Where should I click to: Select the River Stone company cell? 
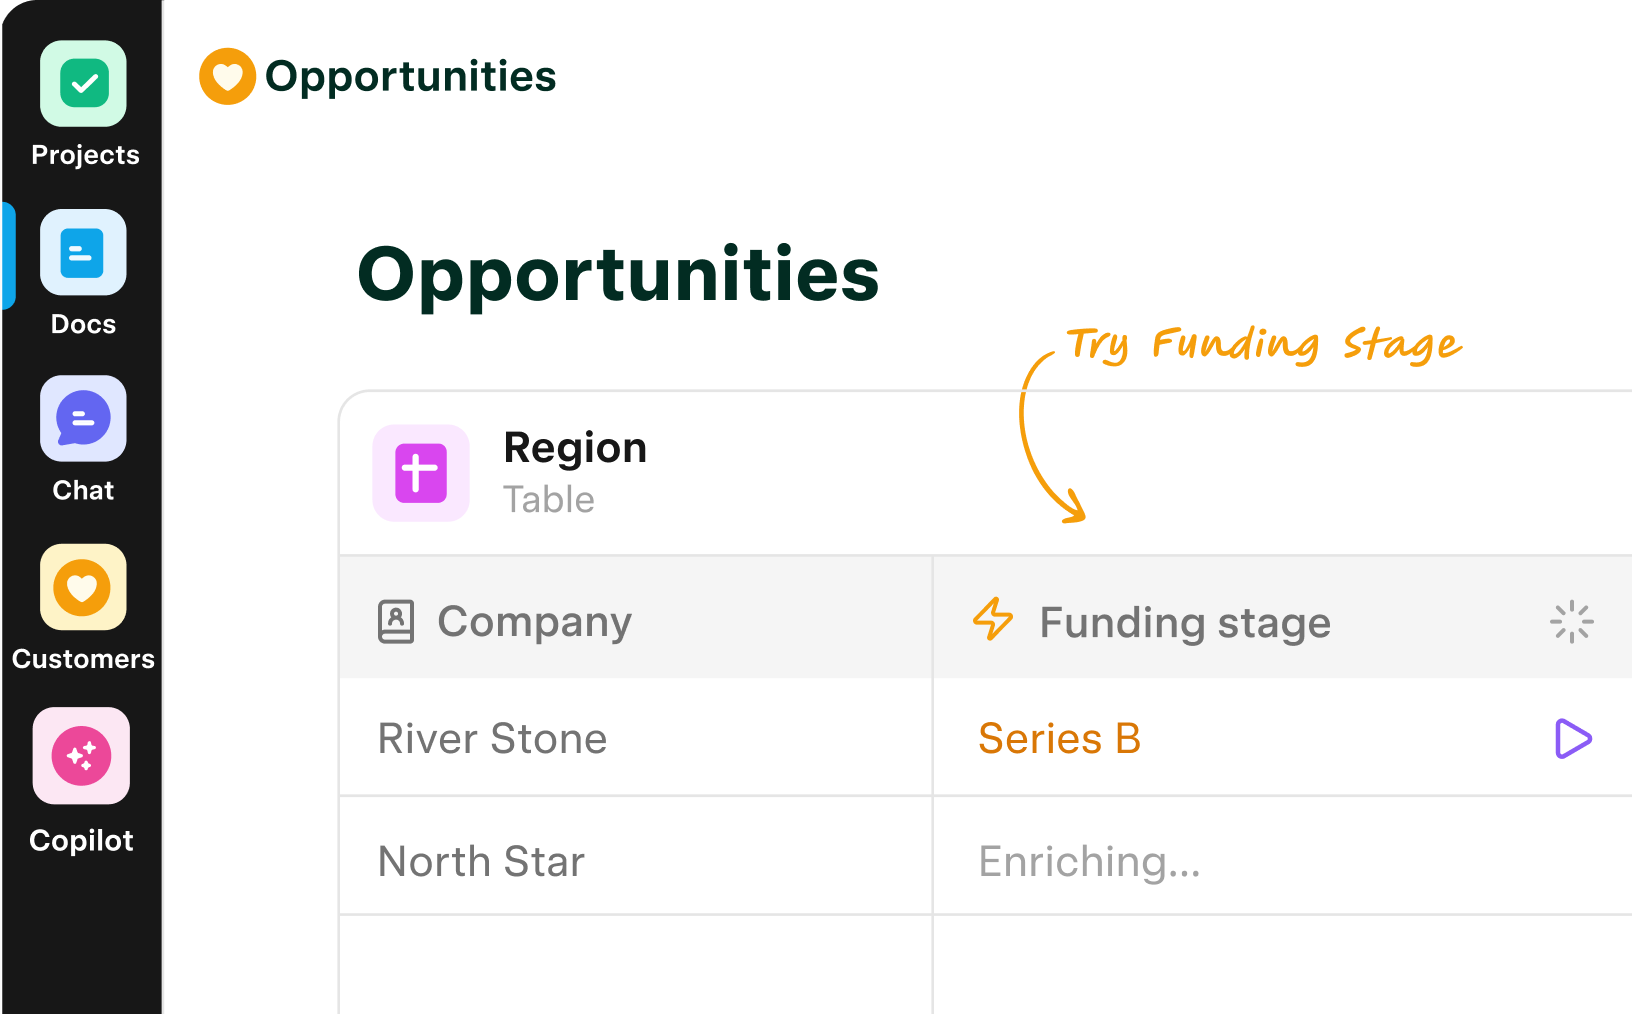[493, 739]
